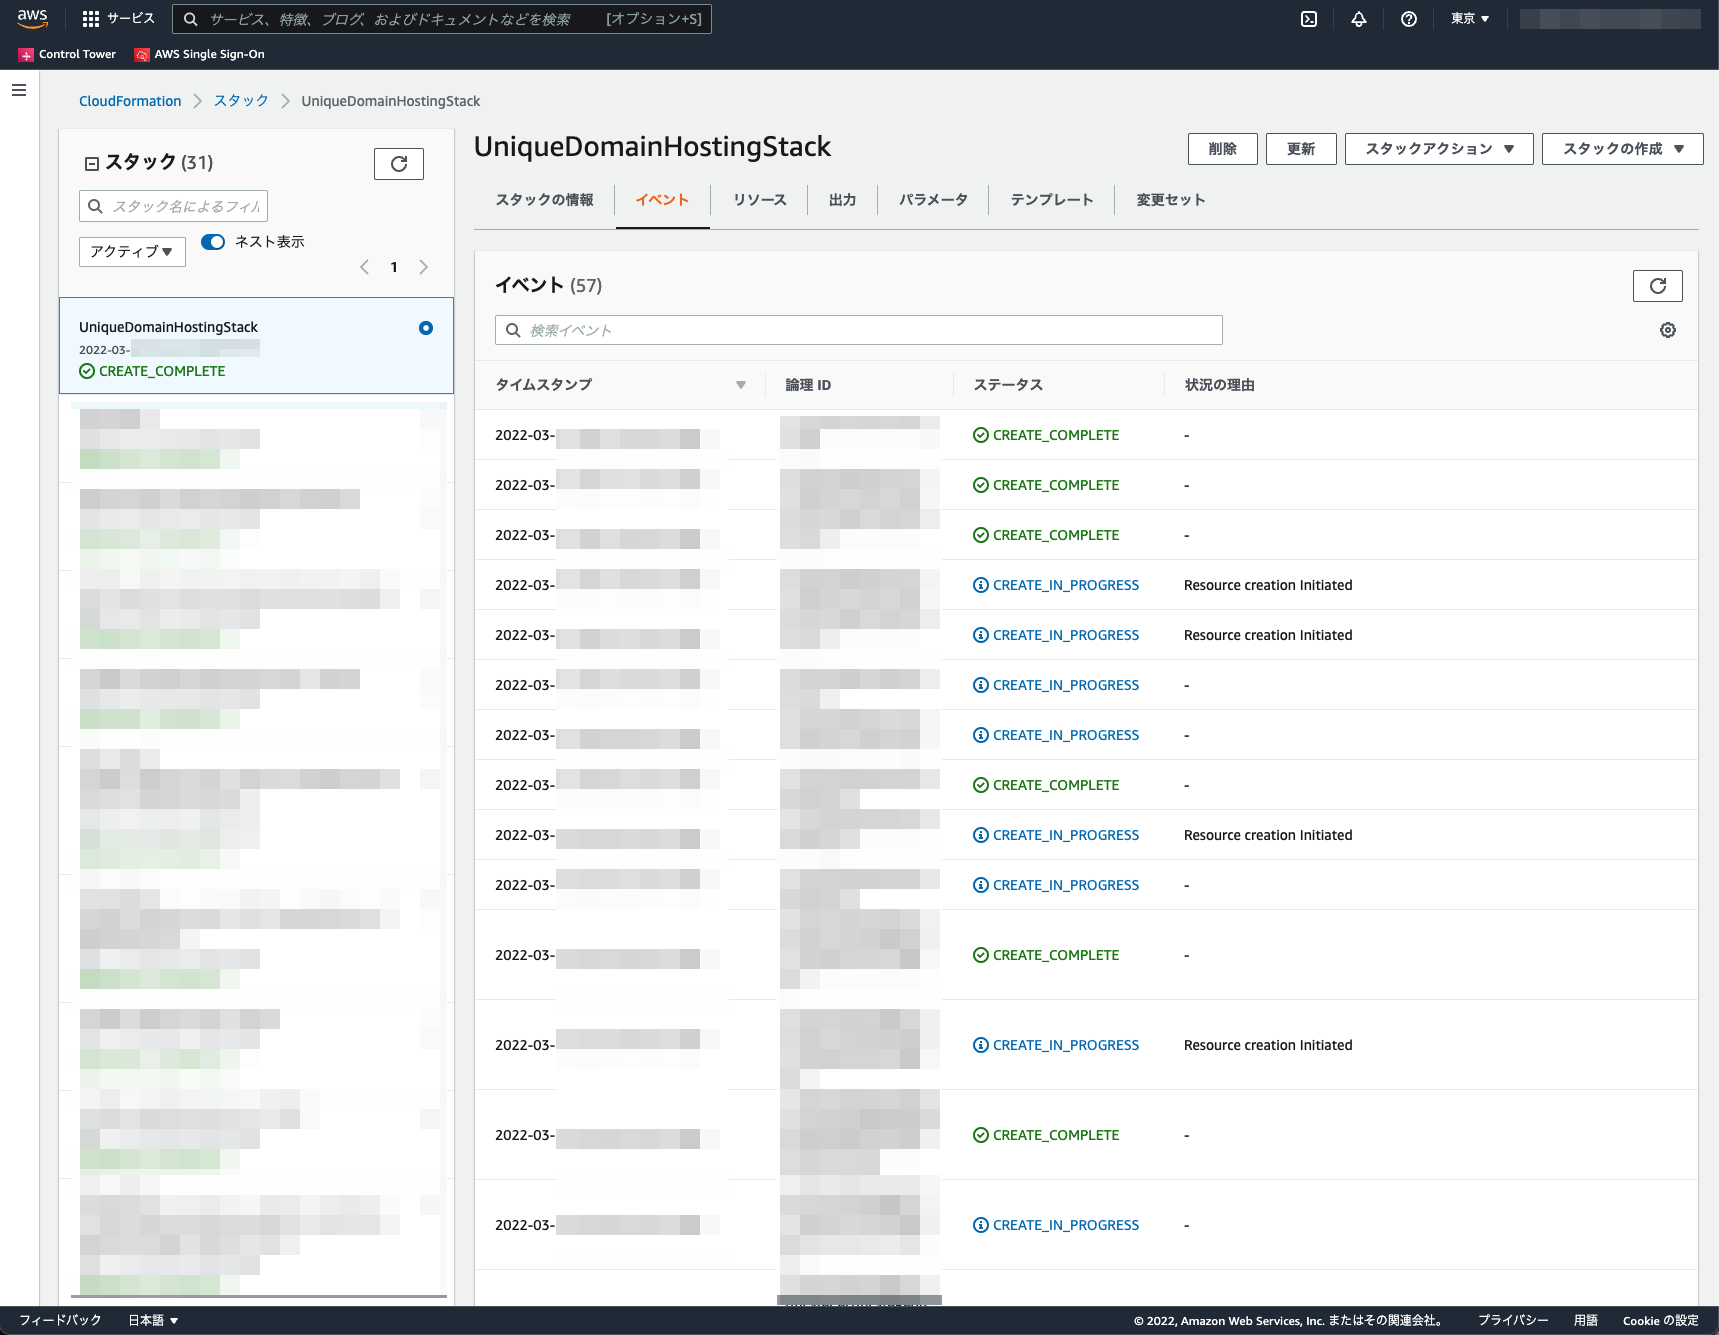The height and width of the screenshot is (1335, 1719).
Task: Collapse the stacks panel header toggle
Action: tap(92, 164)
